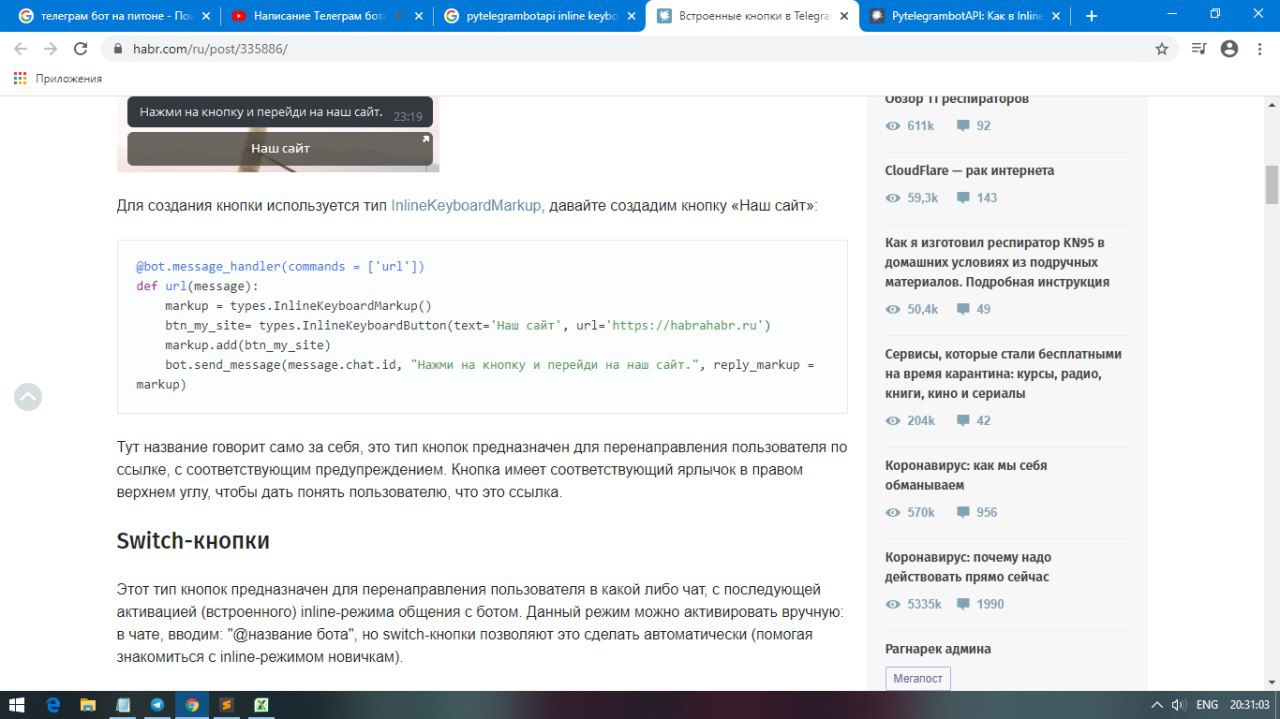Open the 'Рагнарек админа' article
1280x719 pixels.
point(938,649)
